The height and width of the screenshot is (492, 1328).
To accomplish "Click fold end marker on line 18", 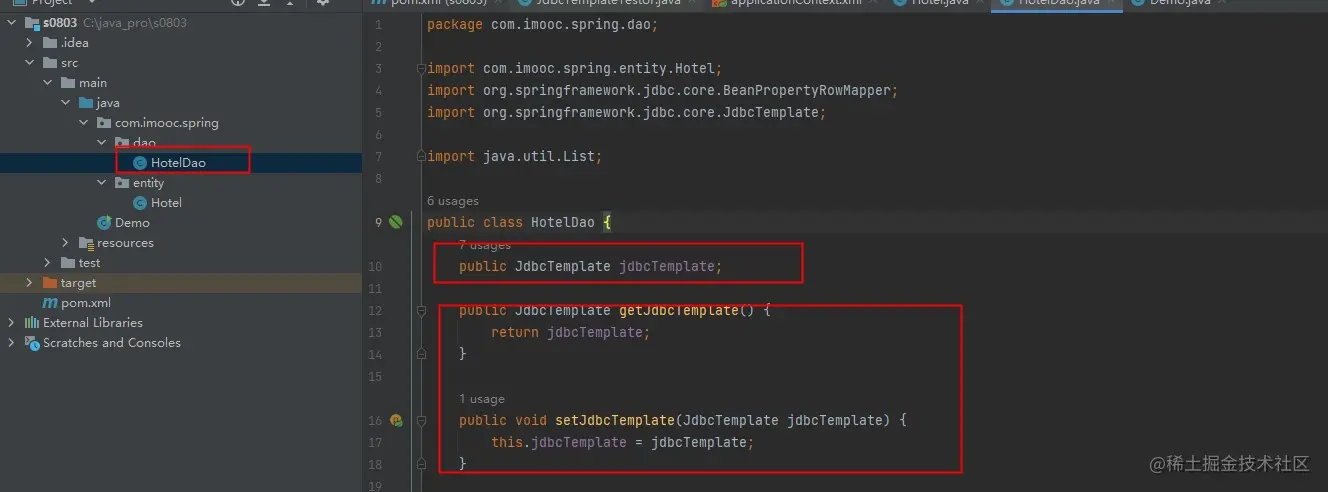I will [x=422, y=464].
